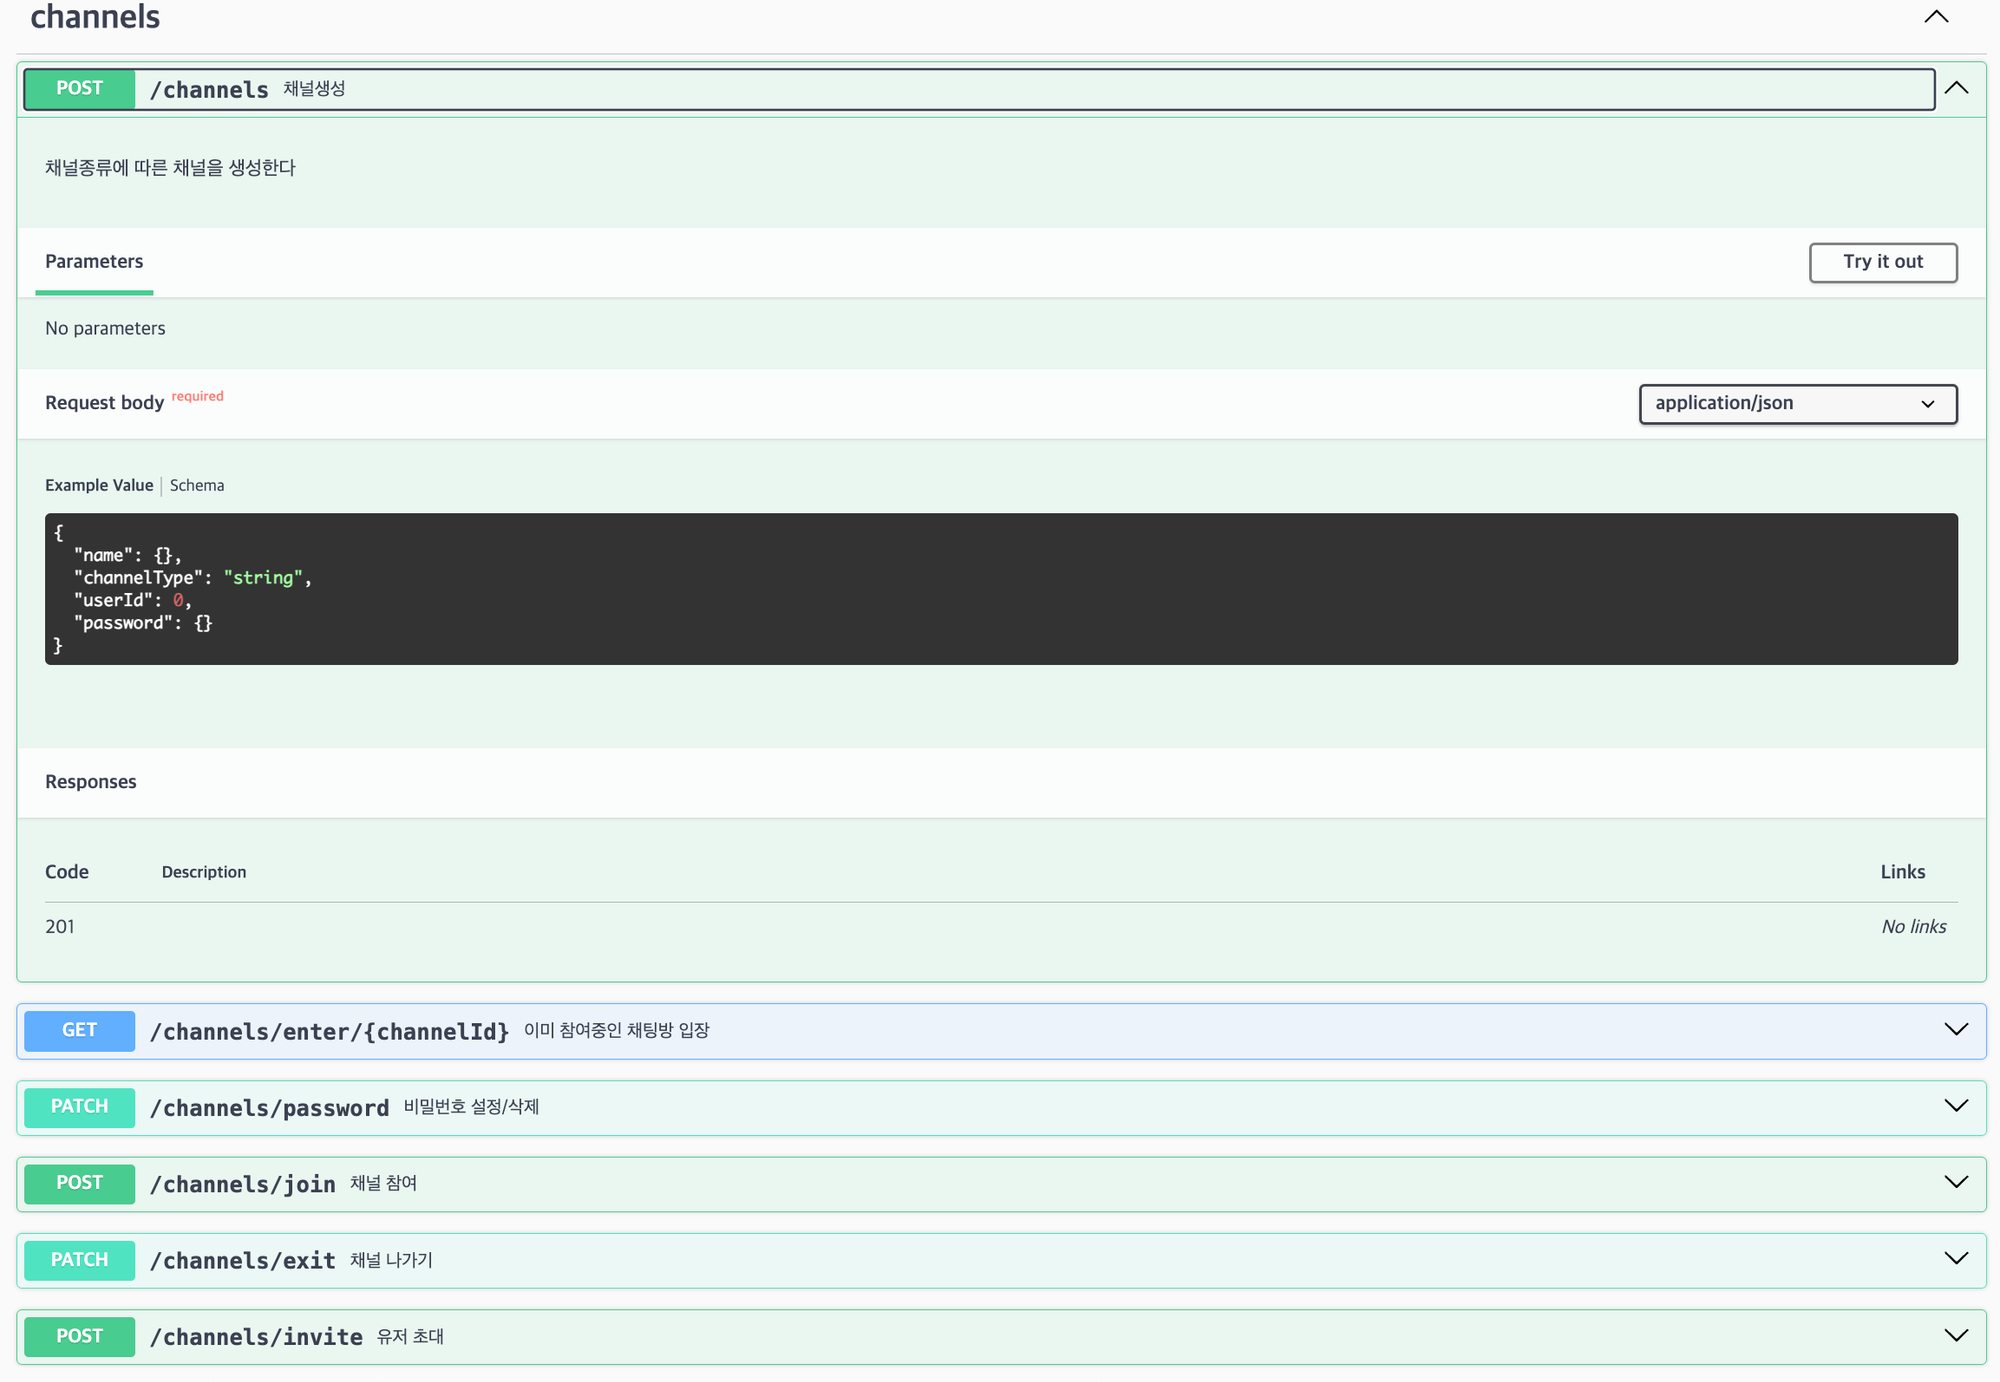This screenshot has height=1382, width=2000.
Task: Click the PATCH badge for /channels/exit
Action: (79, 1260)
